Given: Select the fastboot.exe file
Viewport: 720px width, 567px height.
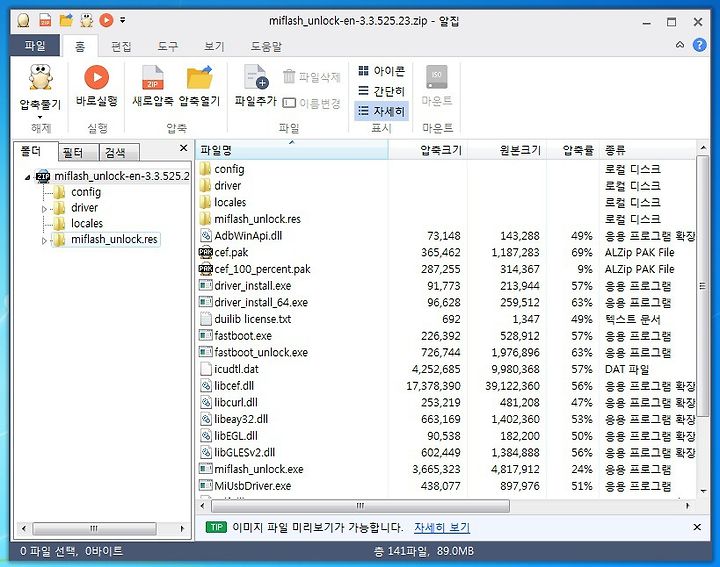Looking at the screenshot, I should (243, 336).
